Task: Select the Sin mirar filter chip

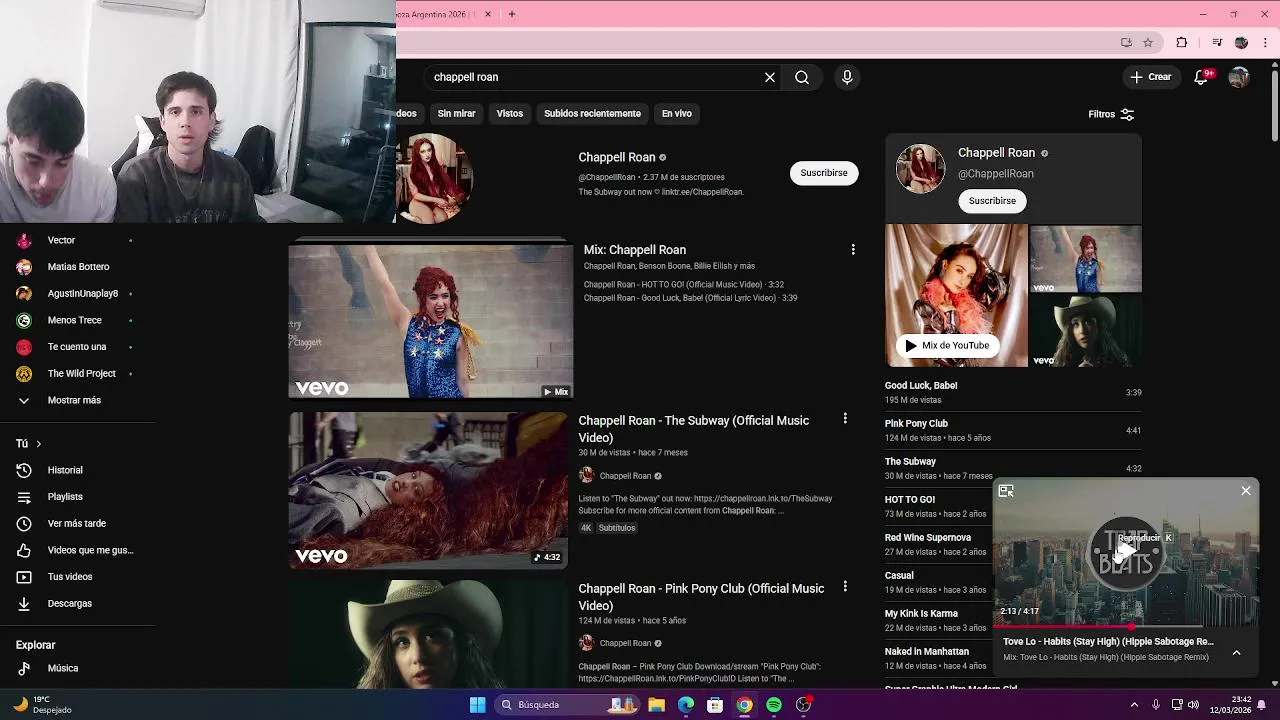Action: [456, 114]
